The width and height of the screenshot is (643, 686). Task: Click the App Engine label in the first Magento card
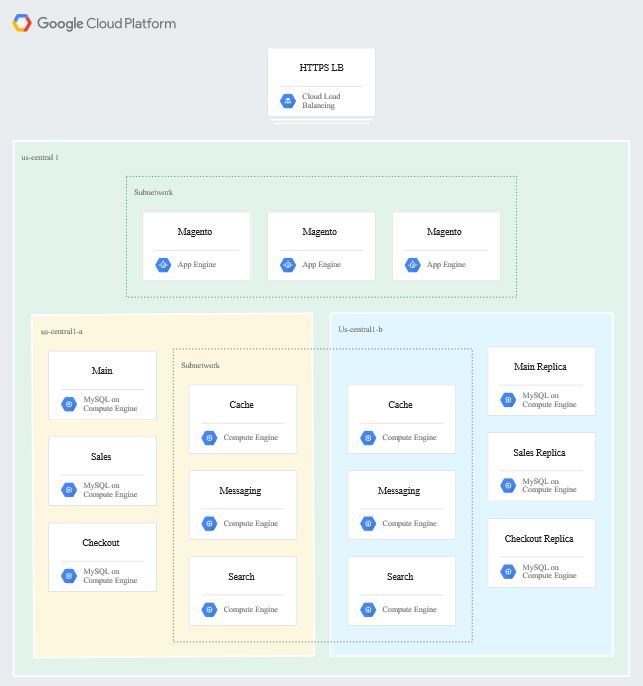point(197,264)
